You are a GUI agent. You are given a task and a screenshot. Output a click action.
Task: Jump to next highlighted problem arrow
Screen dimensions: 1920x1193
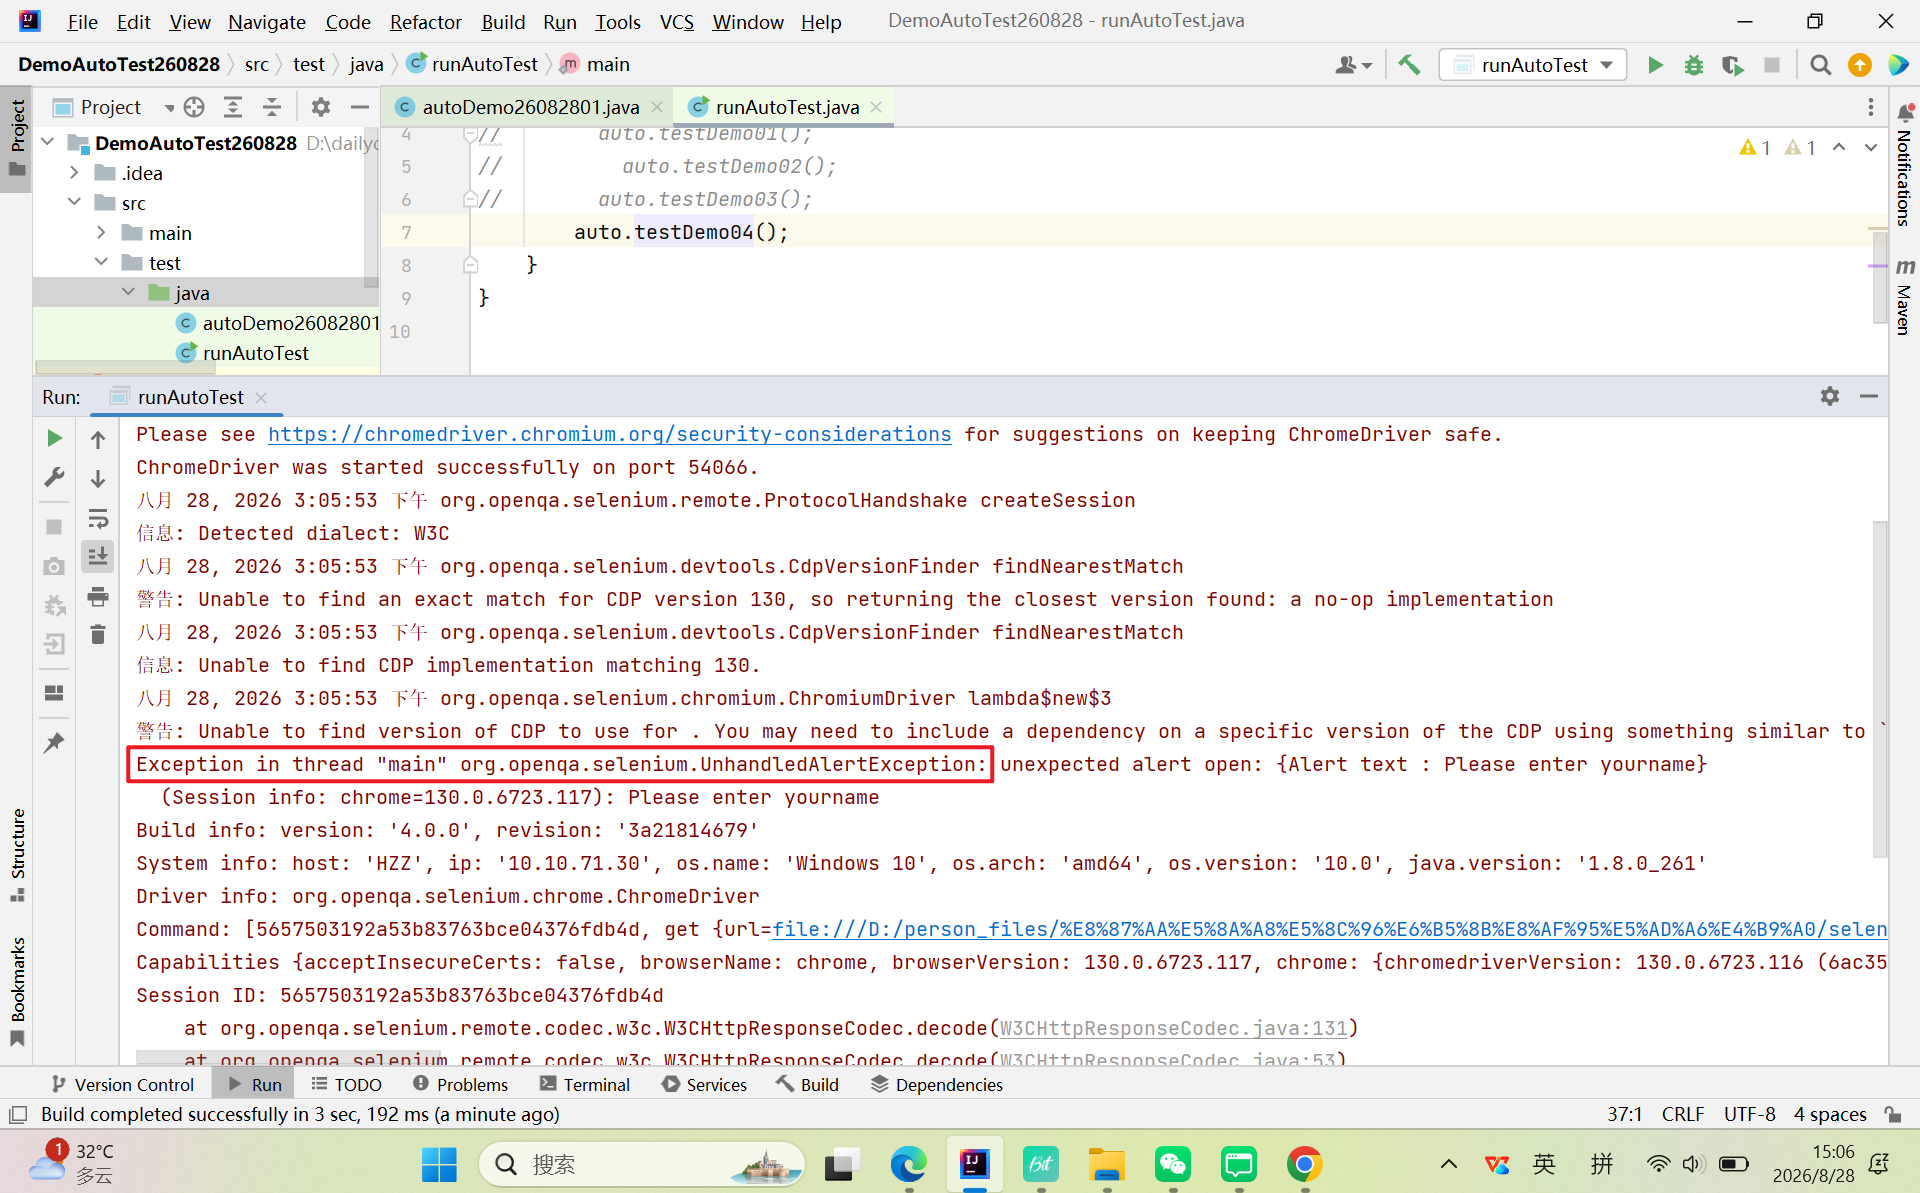tap(1870, 147)
